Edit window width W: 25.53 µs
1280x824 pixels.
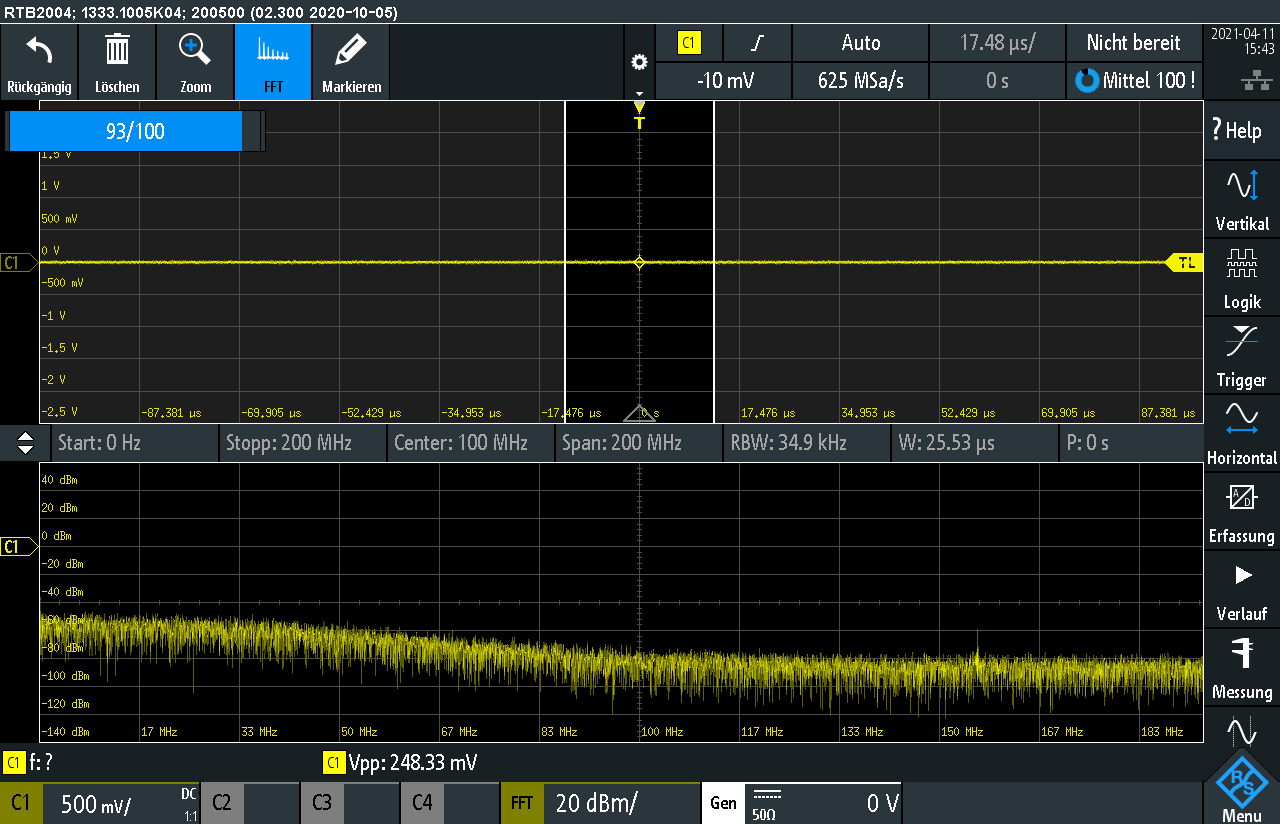[974, 442]
